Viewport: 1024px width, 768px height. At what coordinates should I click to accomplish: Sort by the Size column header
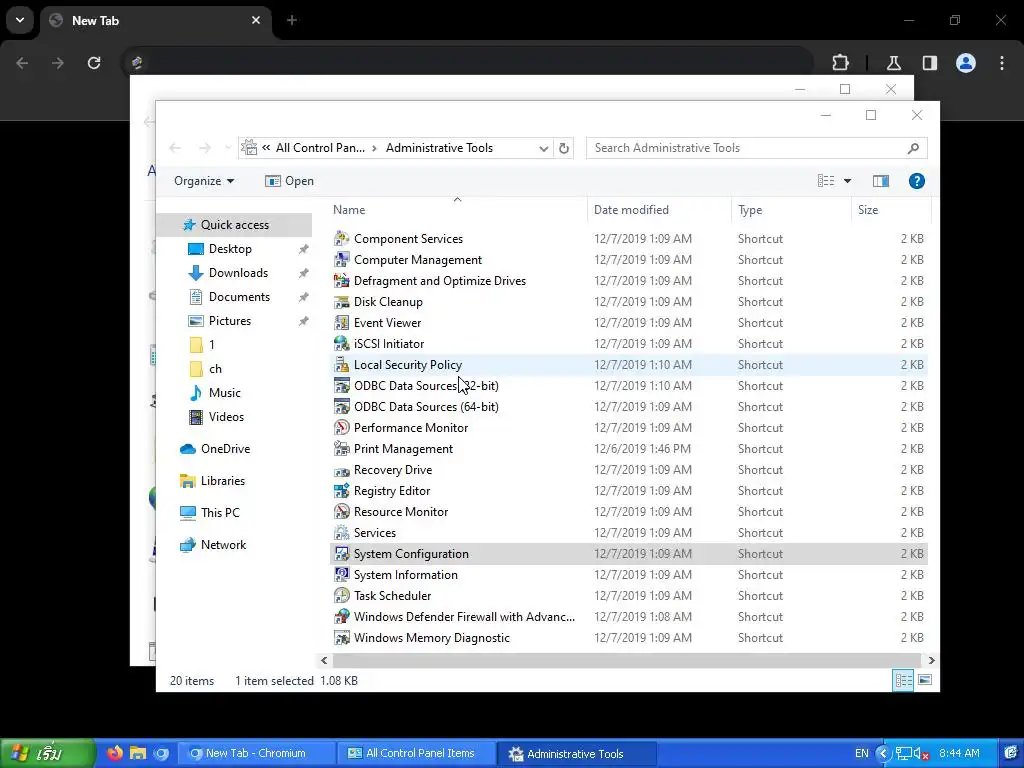point(868,210)
